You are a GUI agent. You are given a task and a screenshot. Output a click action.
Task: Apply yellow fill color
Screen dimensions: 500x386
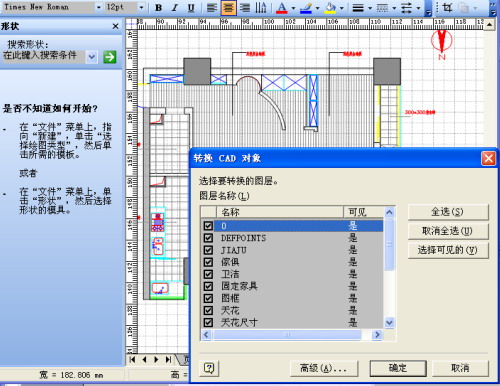[x=330, y=8]
